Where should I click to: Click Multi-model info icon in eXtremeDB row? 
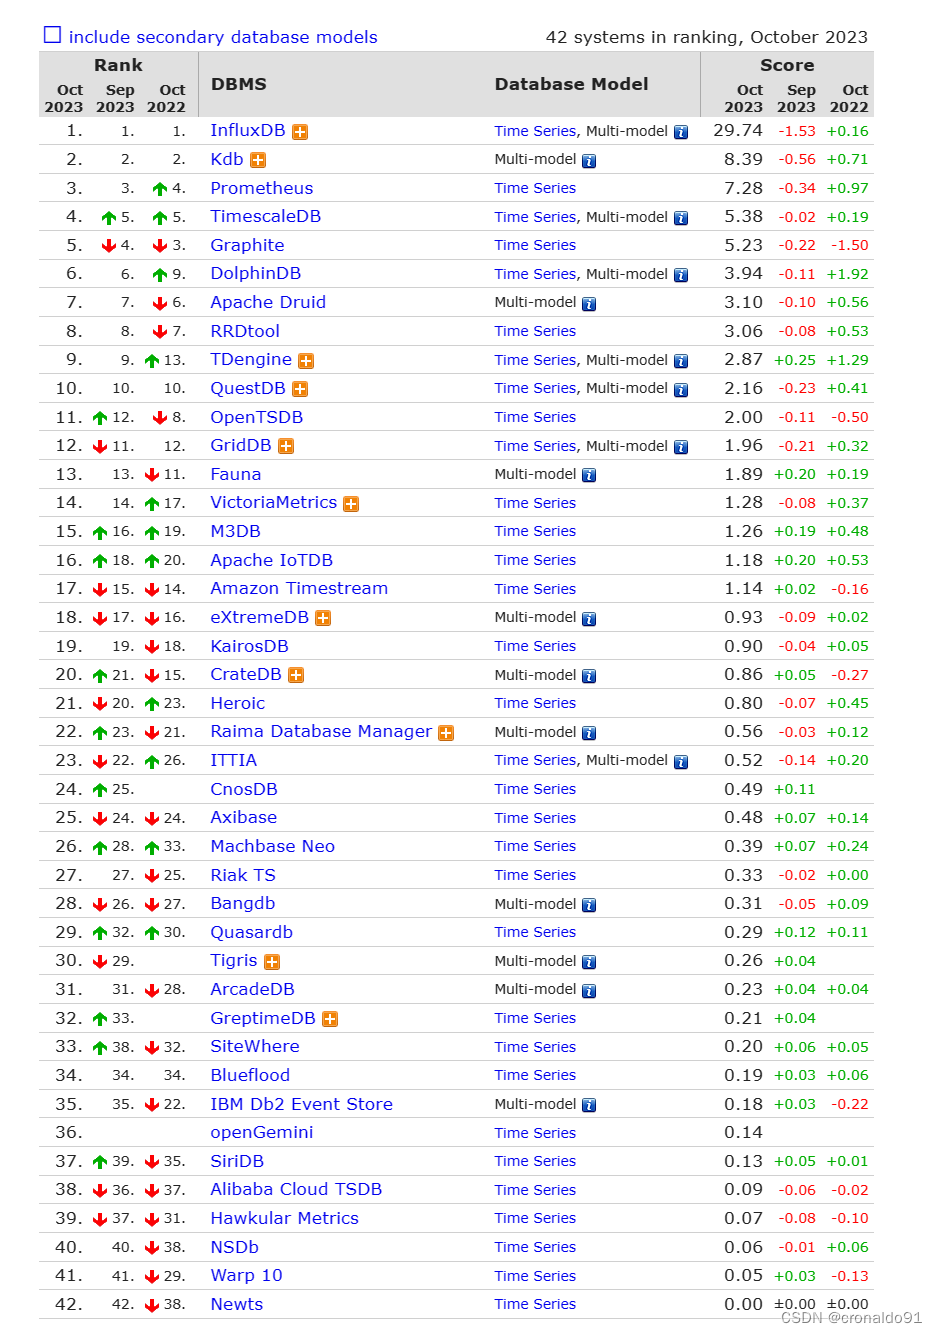coord(589,619)
